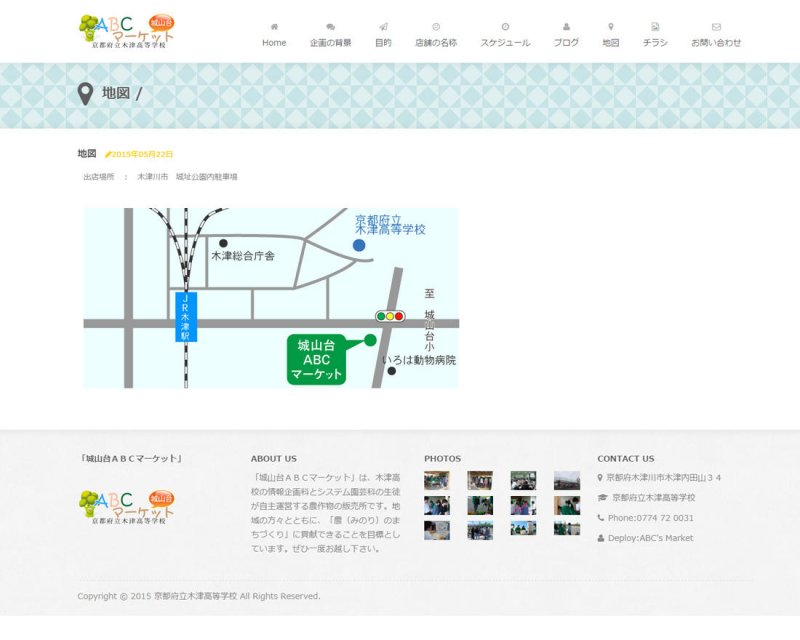The height and width of the screenshot is (640, 800).
Task: Go to the お問い合わせ menu item
Action: 716,43
